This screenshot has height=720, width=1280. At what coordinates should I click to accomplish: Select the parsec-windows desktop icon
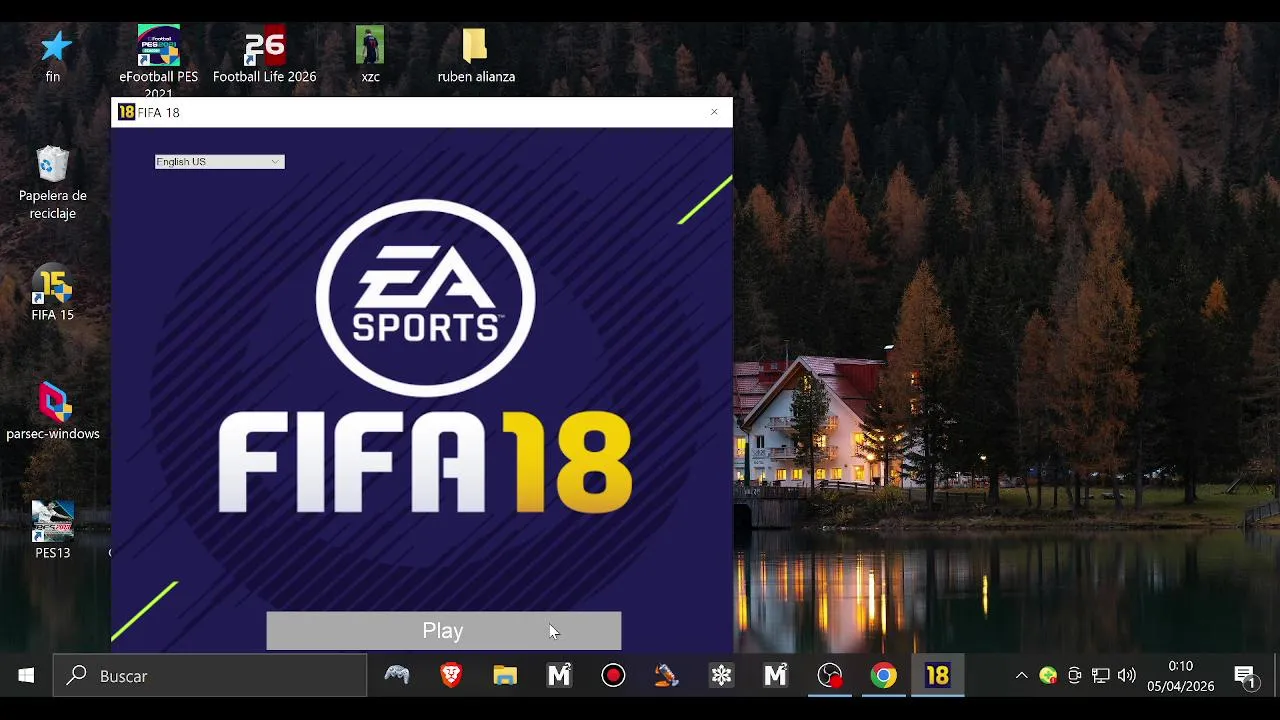tap(53, 412)
